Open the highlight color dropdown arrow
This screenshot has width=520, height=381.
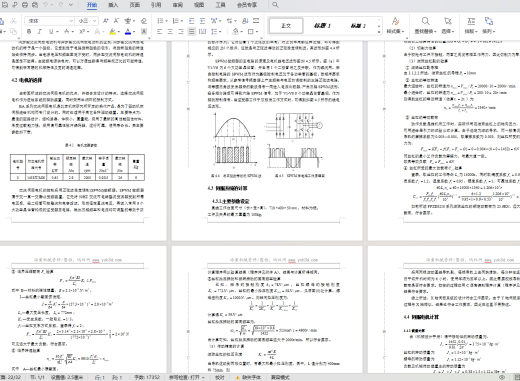[x=119, y=32]
